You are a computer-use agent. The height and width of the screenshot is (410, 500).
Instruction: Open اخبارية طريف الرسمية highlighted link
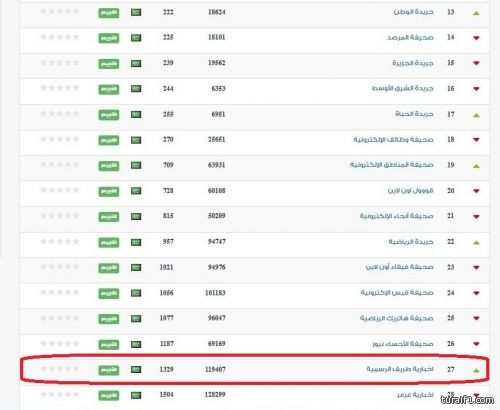pos(400,369)
